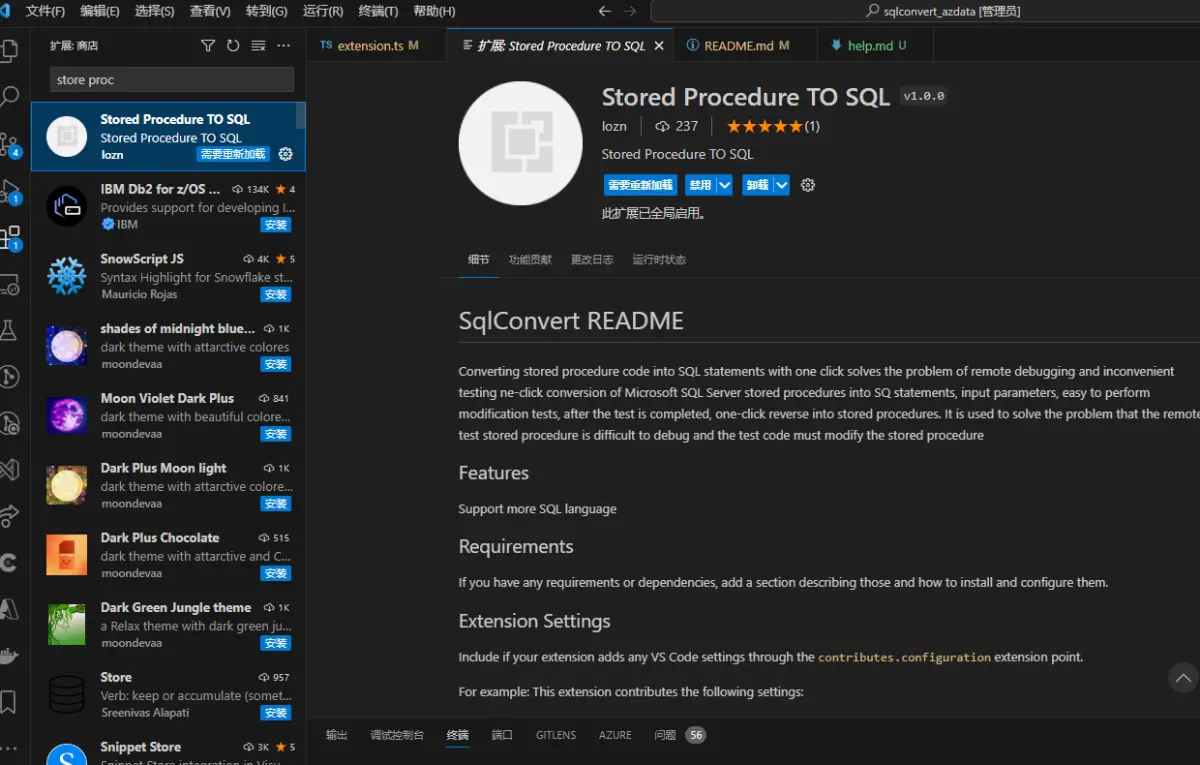Expand the 禁用 dropdown arrow
This screenshot has width=1200, height=765.
click(725, 185)
